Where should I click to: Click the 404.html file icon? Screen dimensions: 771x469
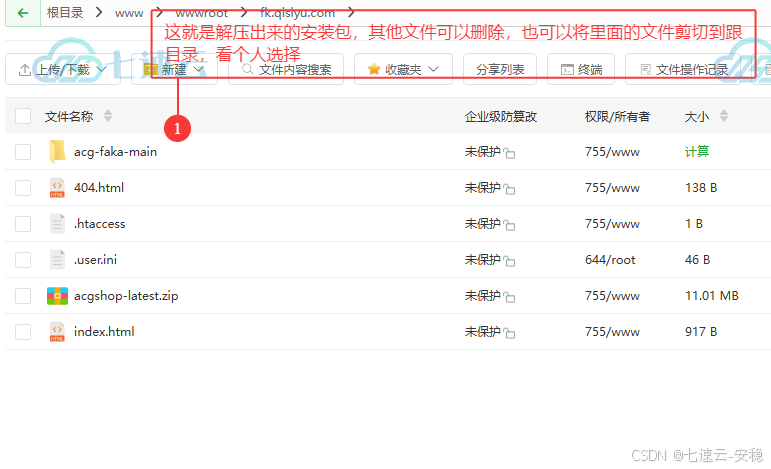click(57, 188)
